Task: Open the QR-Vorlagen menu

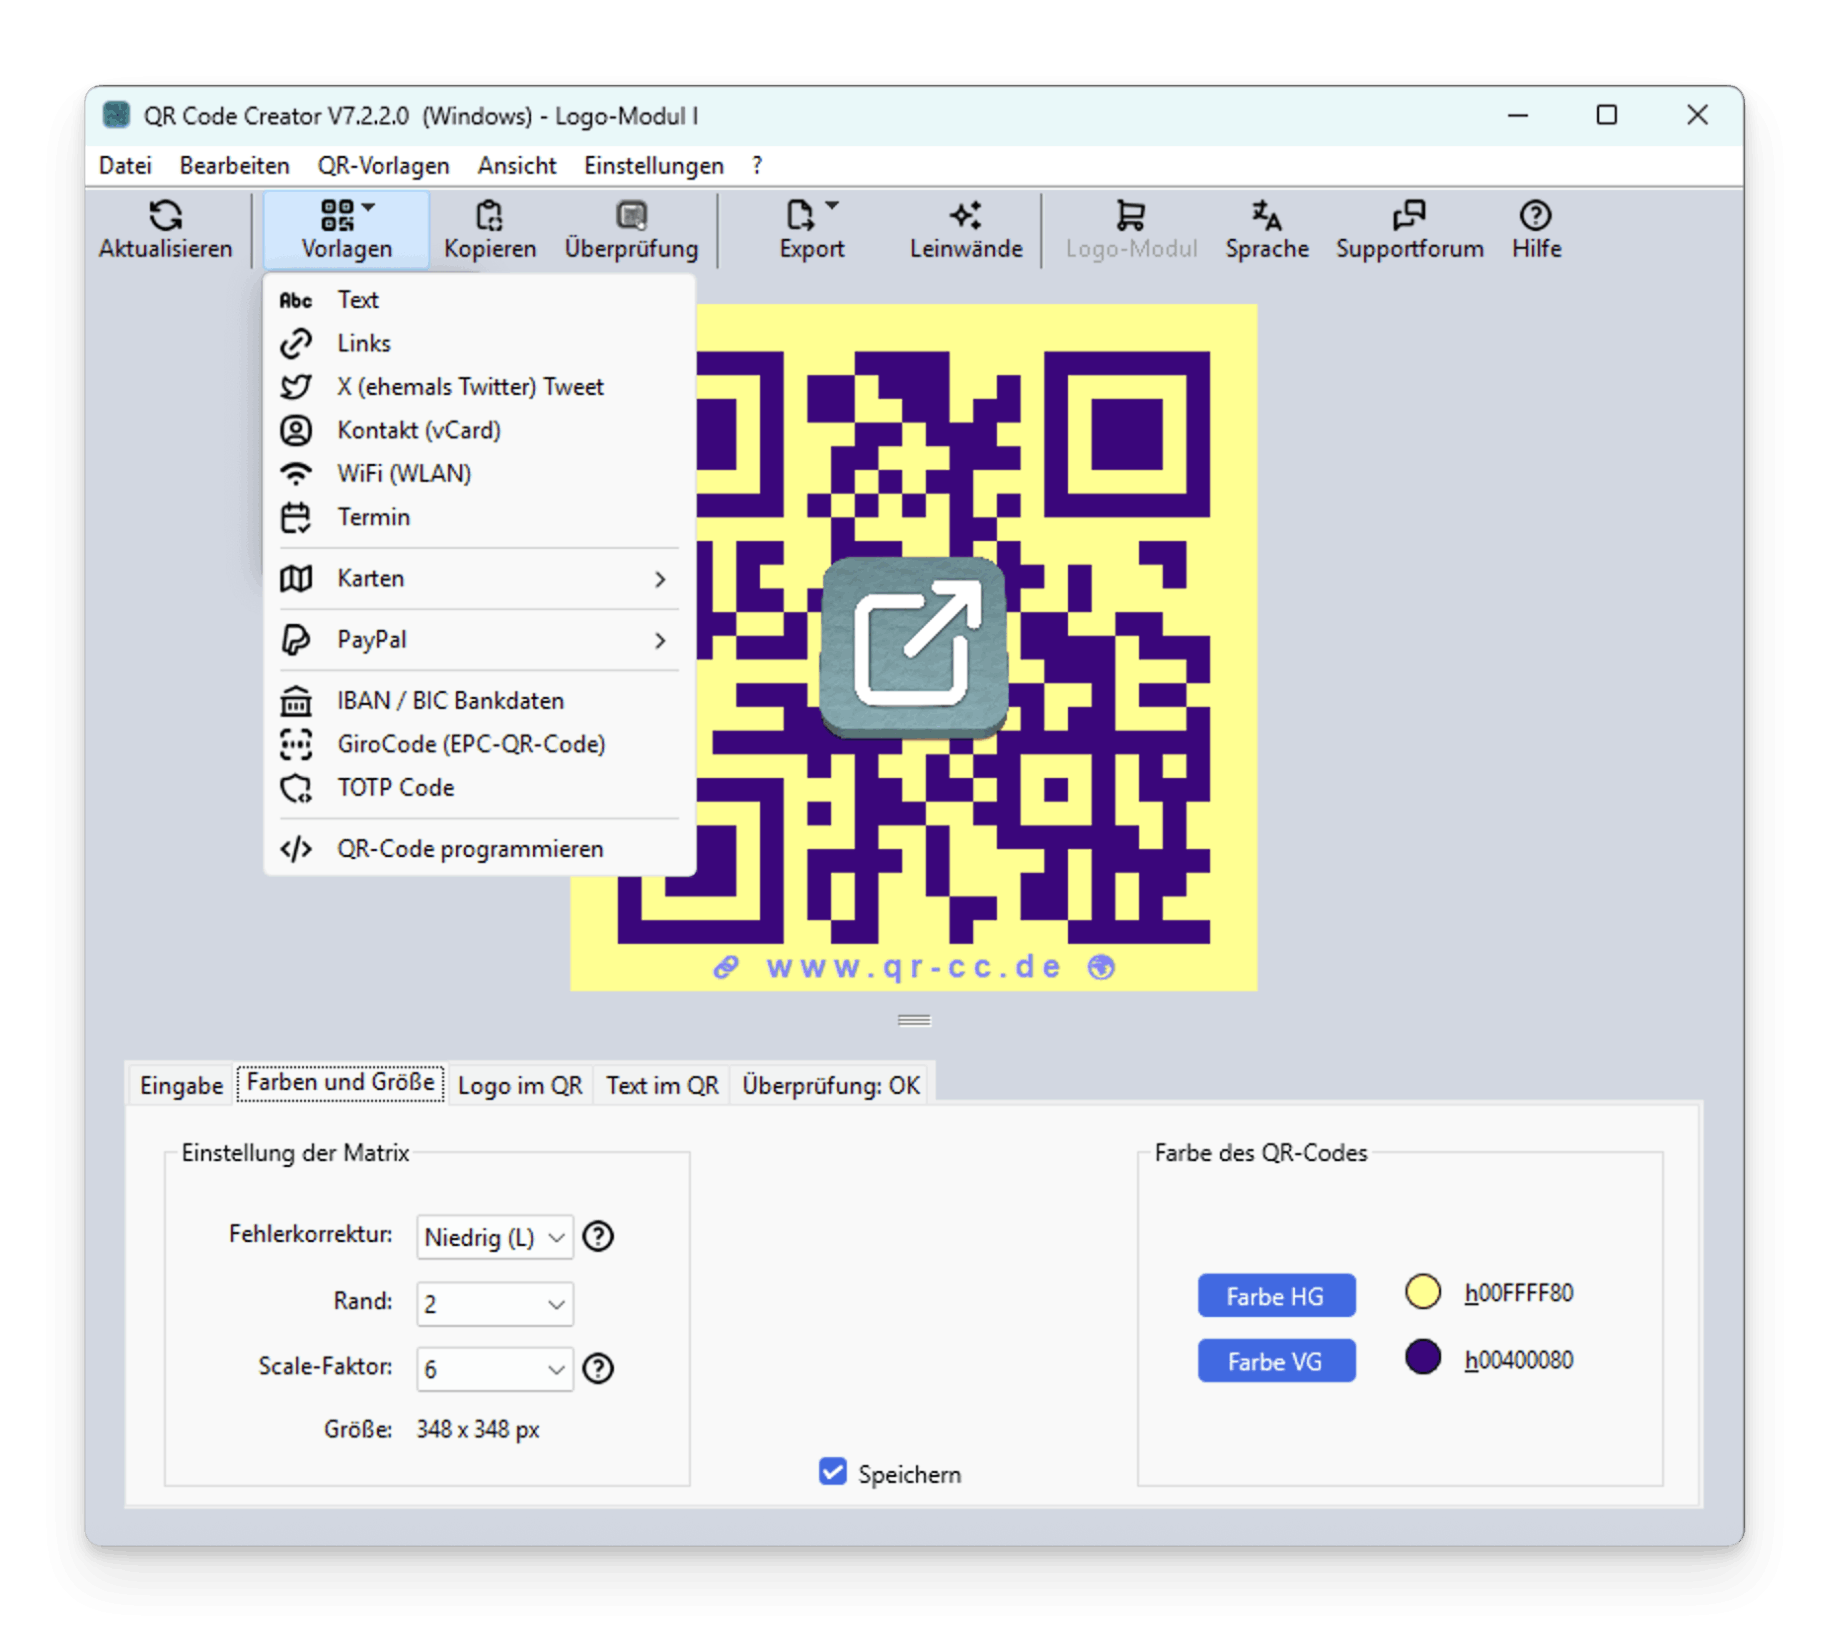Action: 383,166
